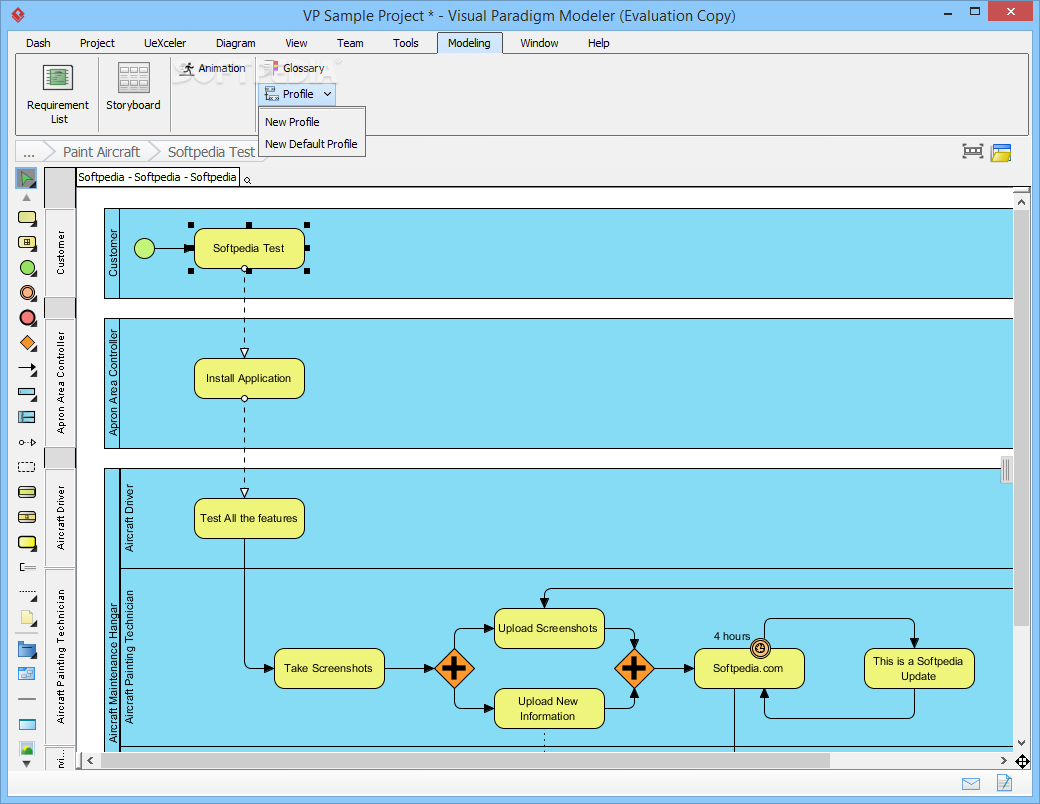This screenshot has width=1040, height=804.
Task: Open the View menu
Action: (296, 43)
